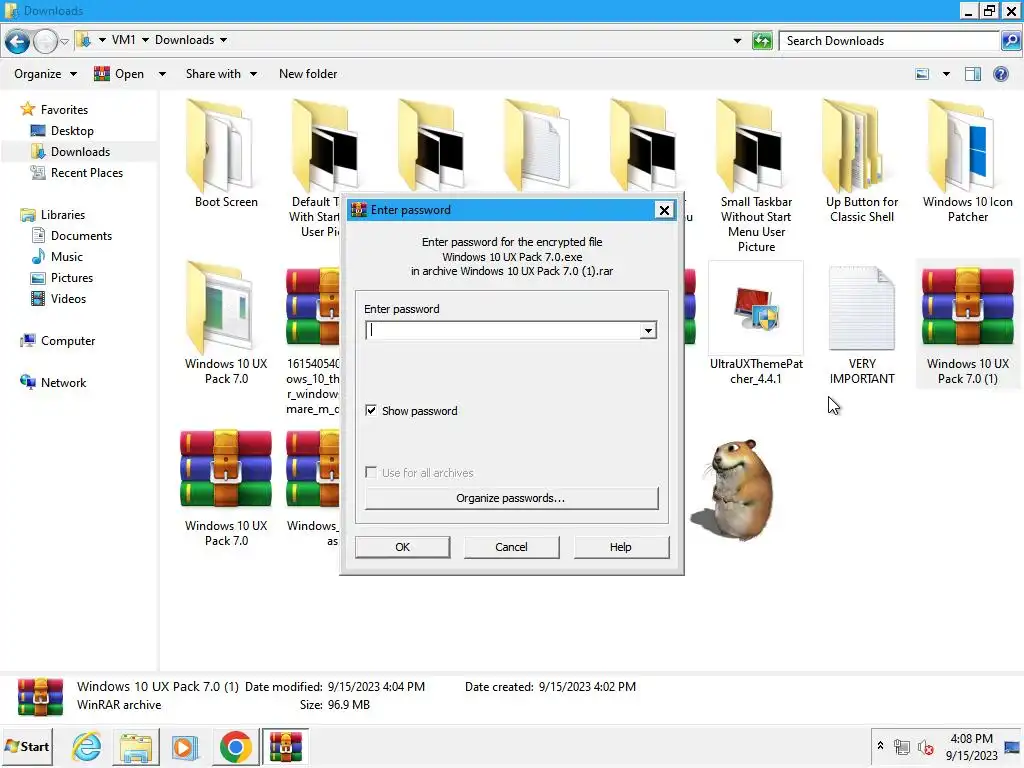
Task: Expand the Enter password dropdown list
Action: click(648, 330)
